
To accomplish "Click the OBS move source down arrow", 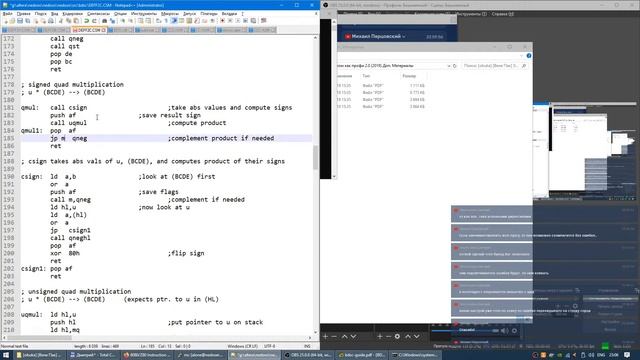I will (x=416, y=336).
